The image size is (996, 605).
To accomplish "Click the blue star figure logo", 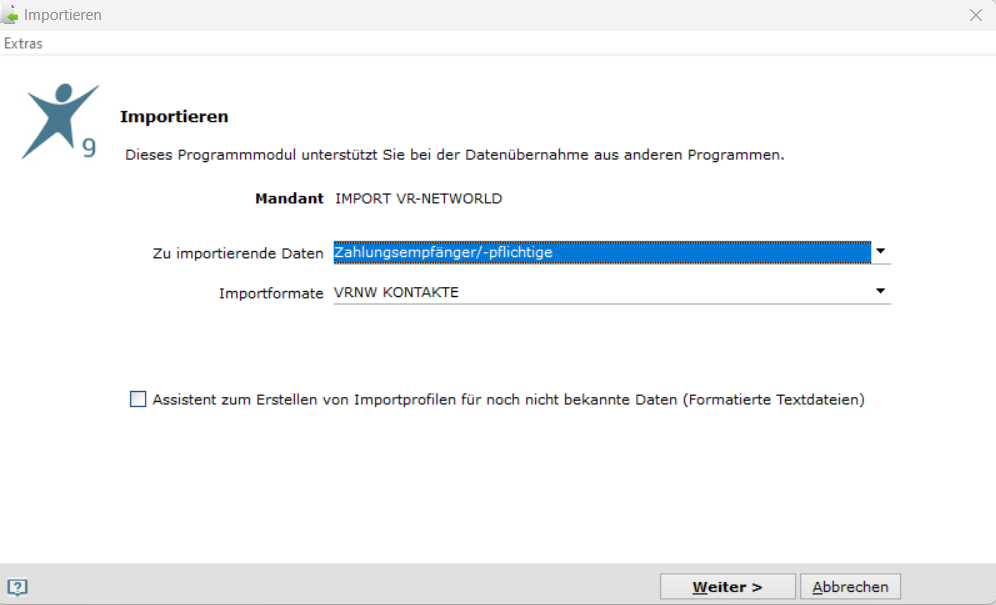I will pyautogui.click(x=58, y=121).
